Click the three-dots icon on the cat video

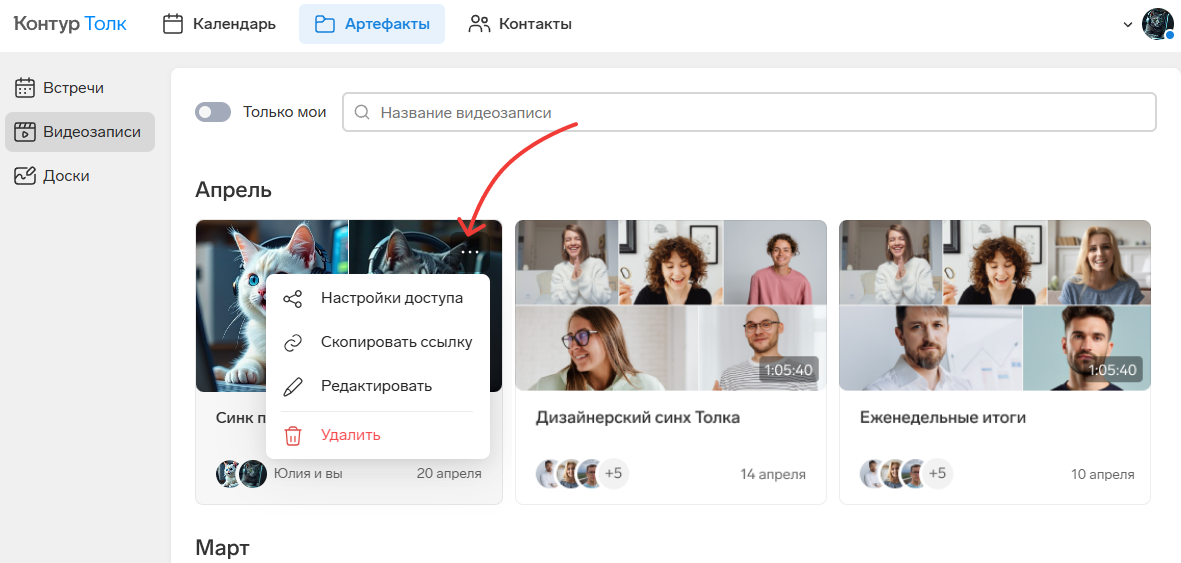click(x=470, y=253)
